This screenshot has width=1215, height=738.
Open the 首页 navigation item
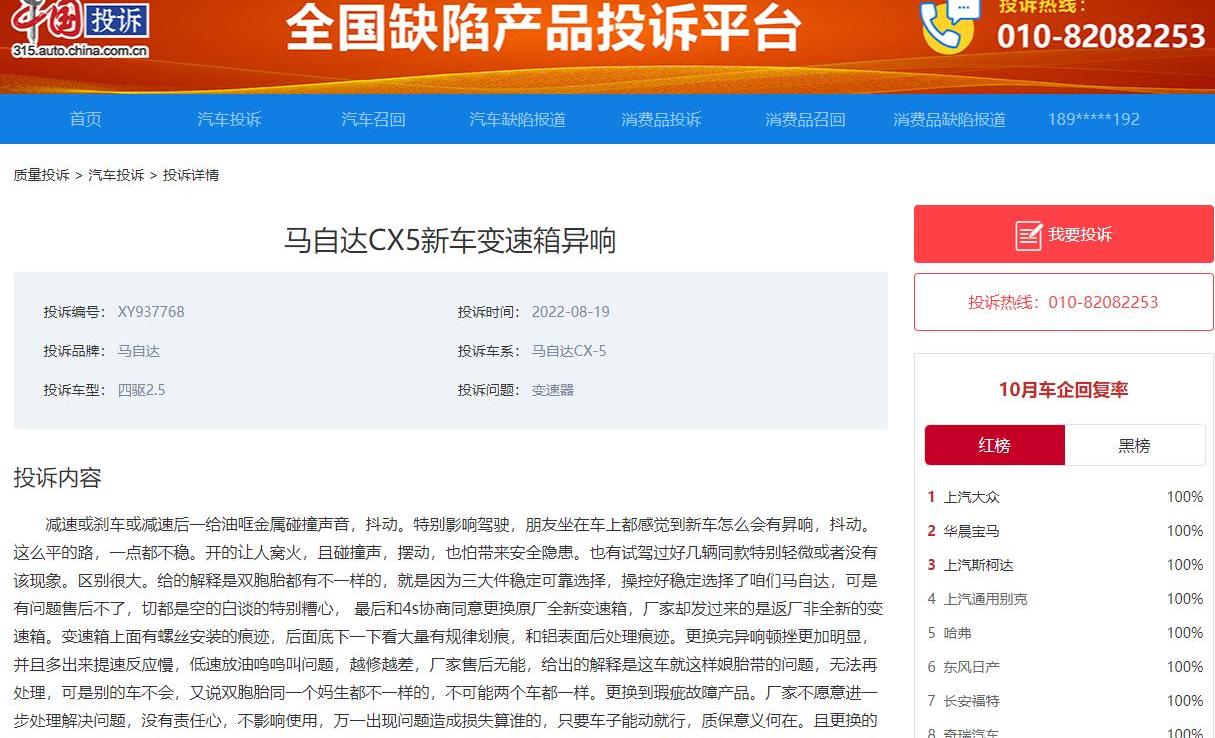point(85,118)
